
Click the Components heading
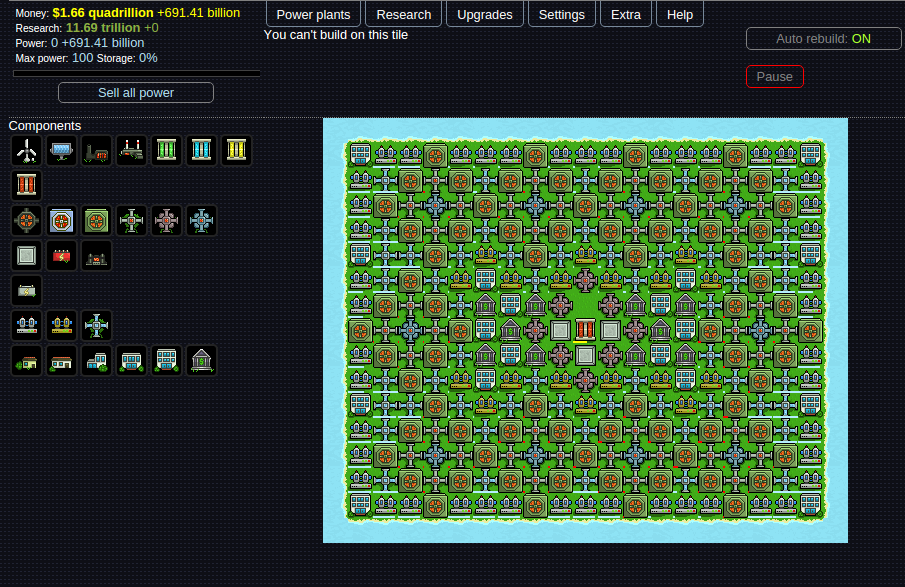pyautogui.click(x=44, y=126)
